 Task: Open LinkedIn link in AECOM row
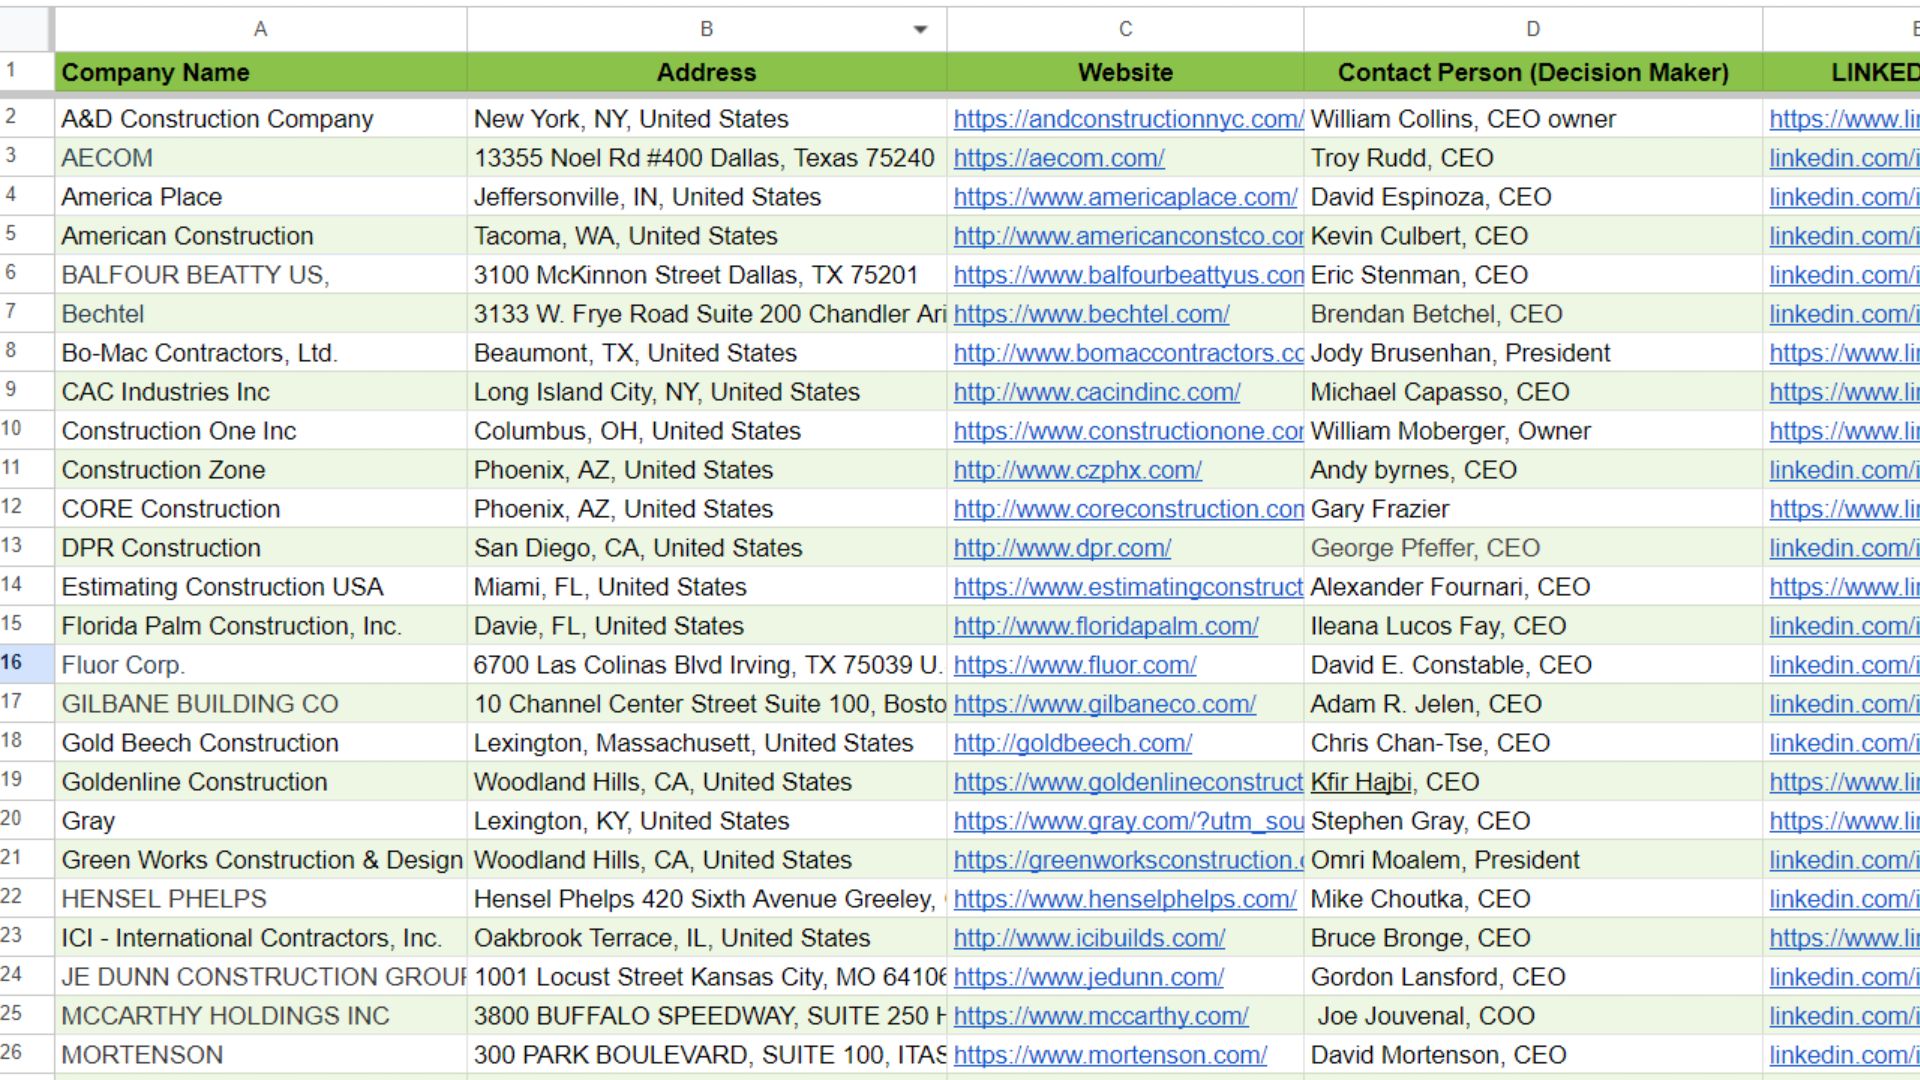click(x=1842, y=158)
